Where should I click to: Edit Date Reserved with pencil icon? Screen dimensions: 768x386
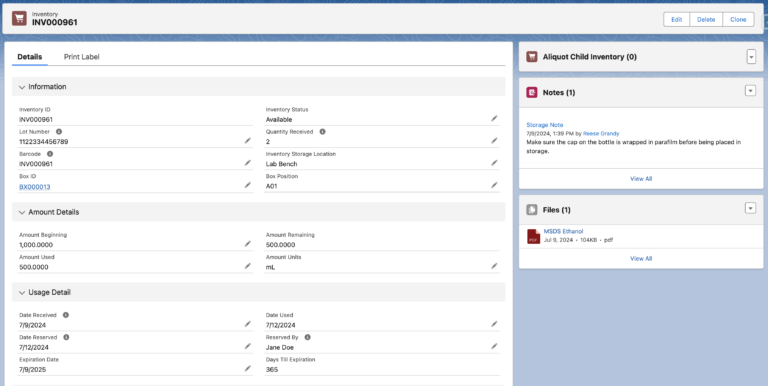click(x=248, y=346)
